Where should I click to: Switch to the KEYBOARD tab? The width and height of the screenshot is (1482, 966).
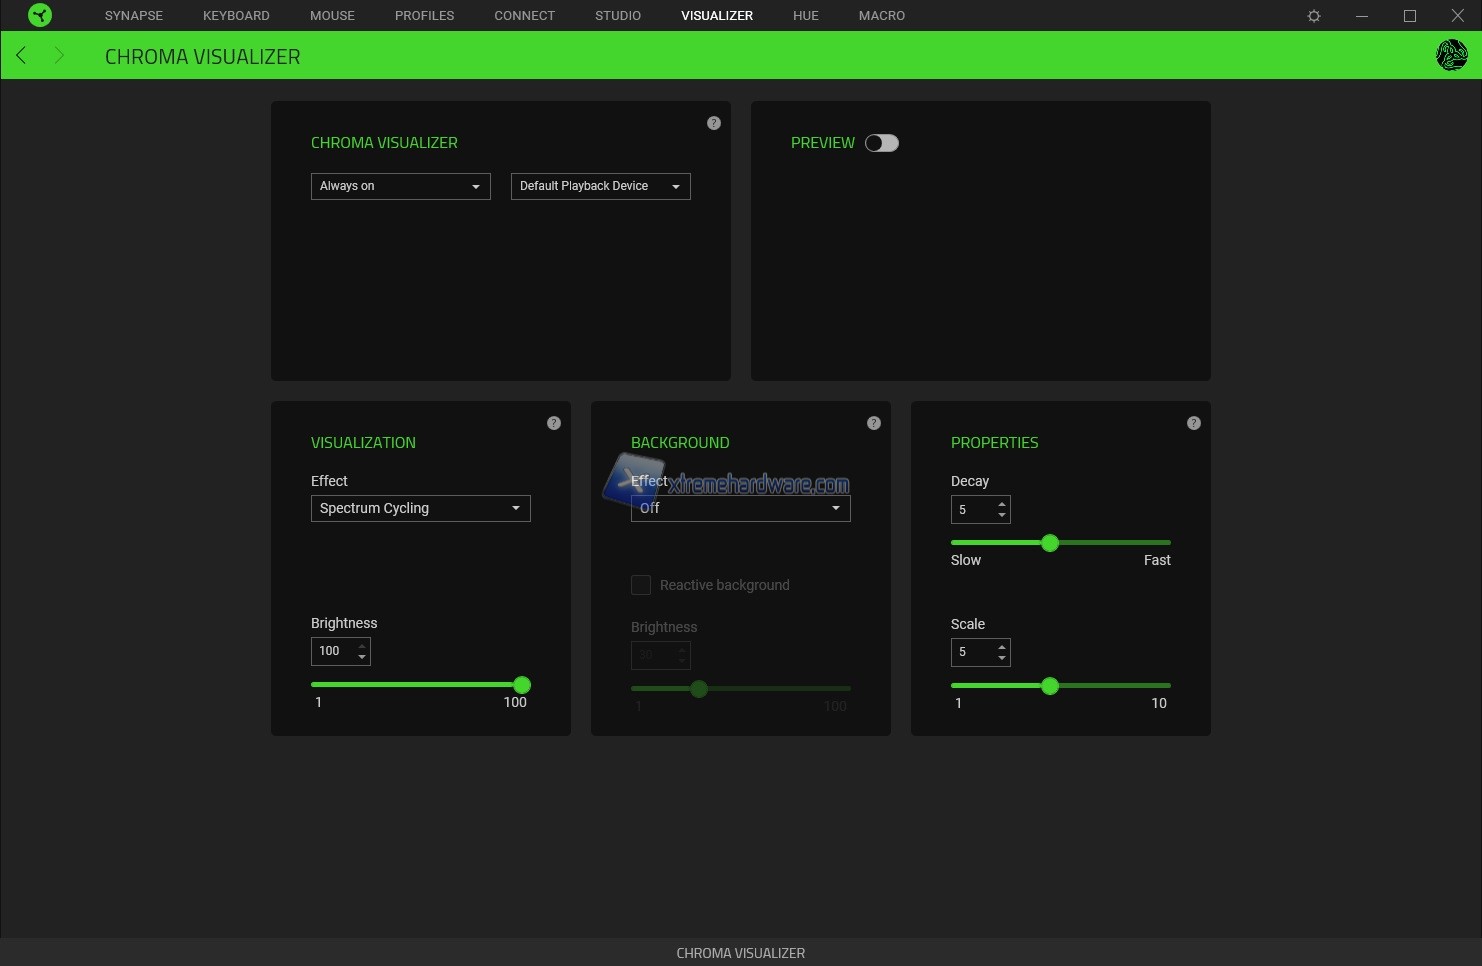[x=236, y=16]
